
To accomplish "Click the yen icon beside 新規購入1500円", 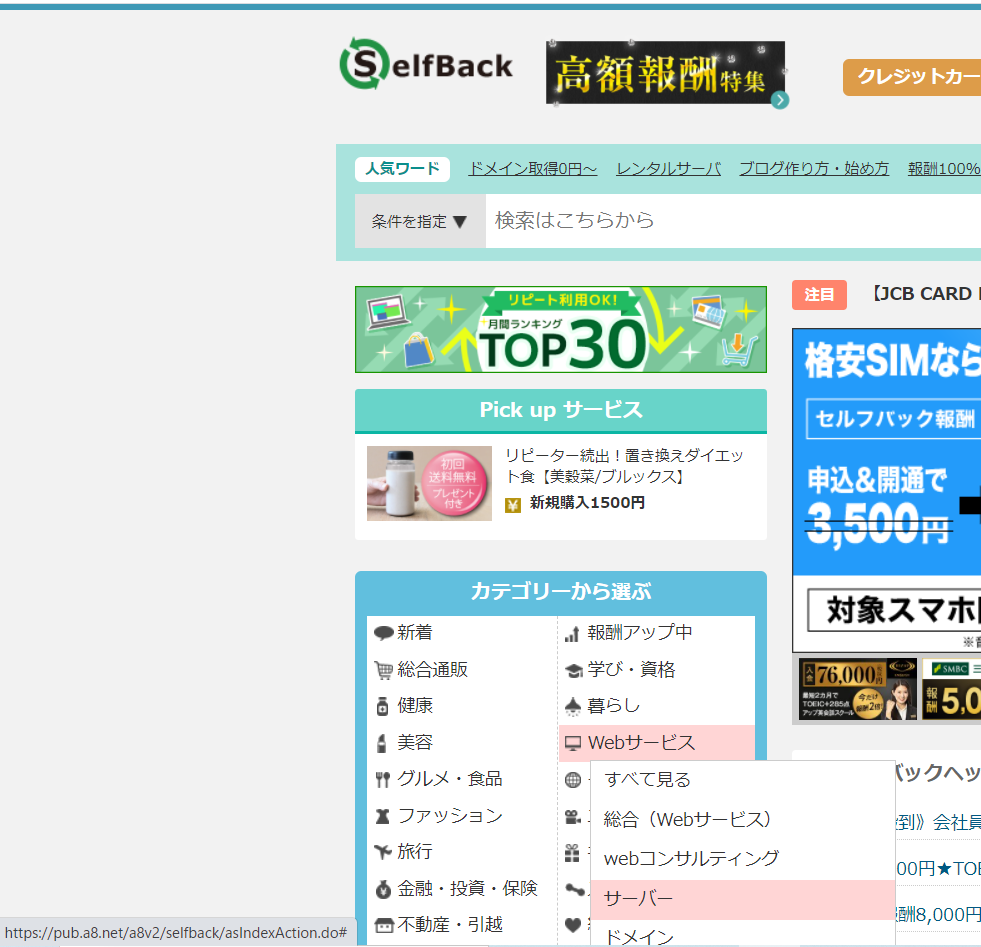I will pos(513,505).
